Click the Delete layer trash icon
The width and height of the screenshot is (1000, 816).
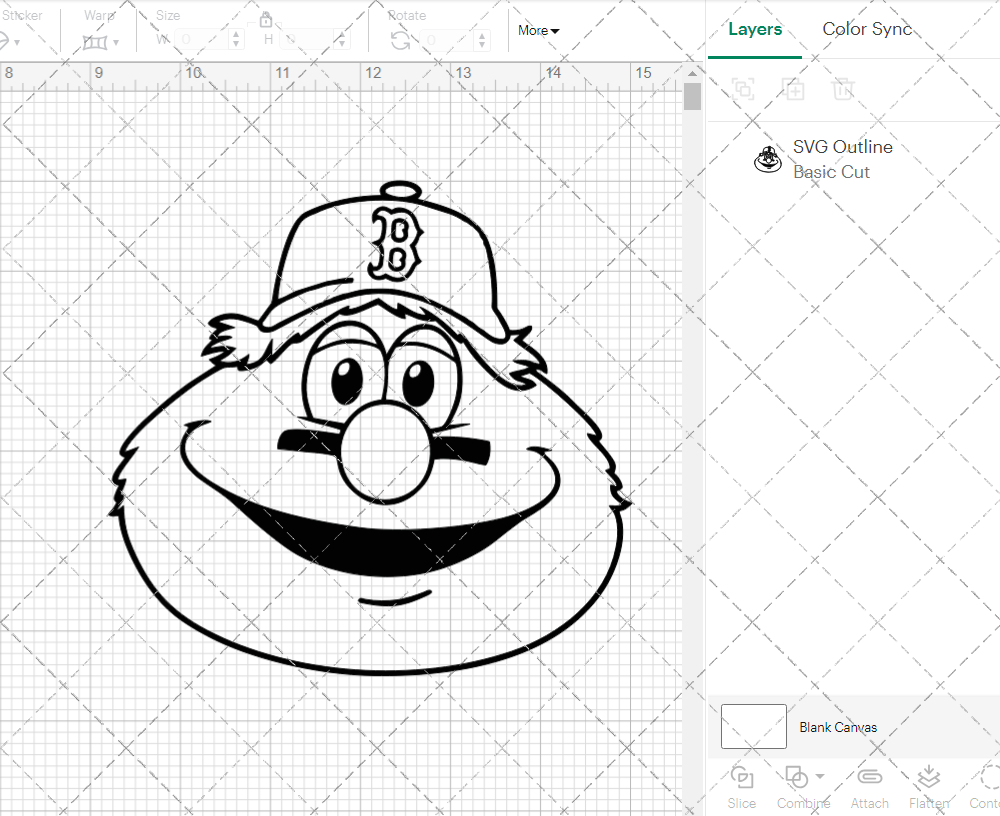844,89
